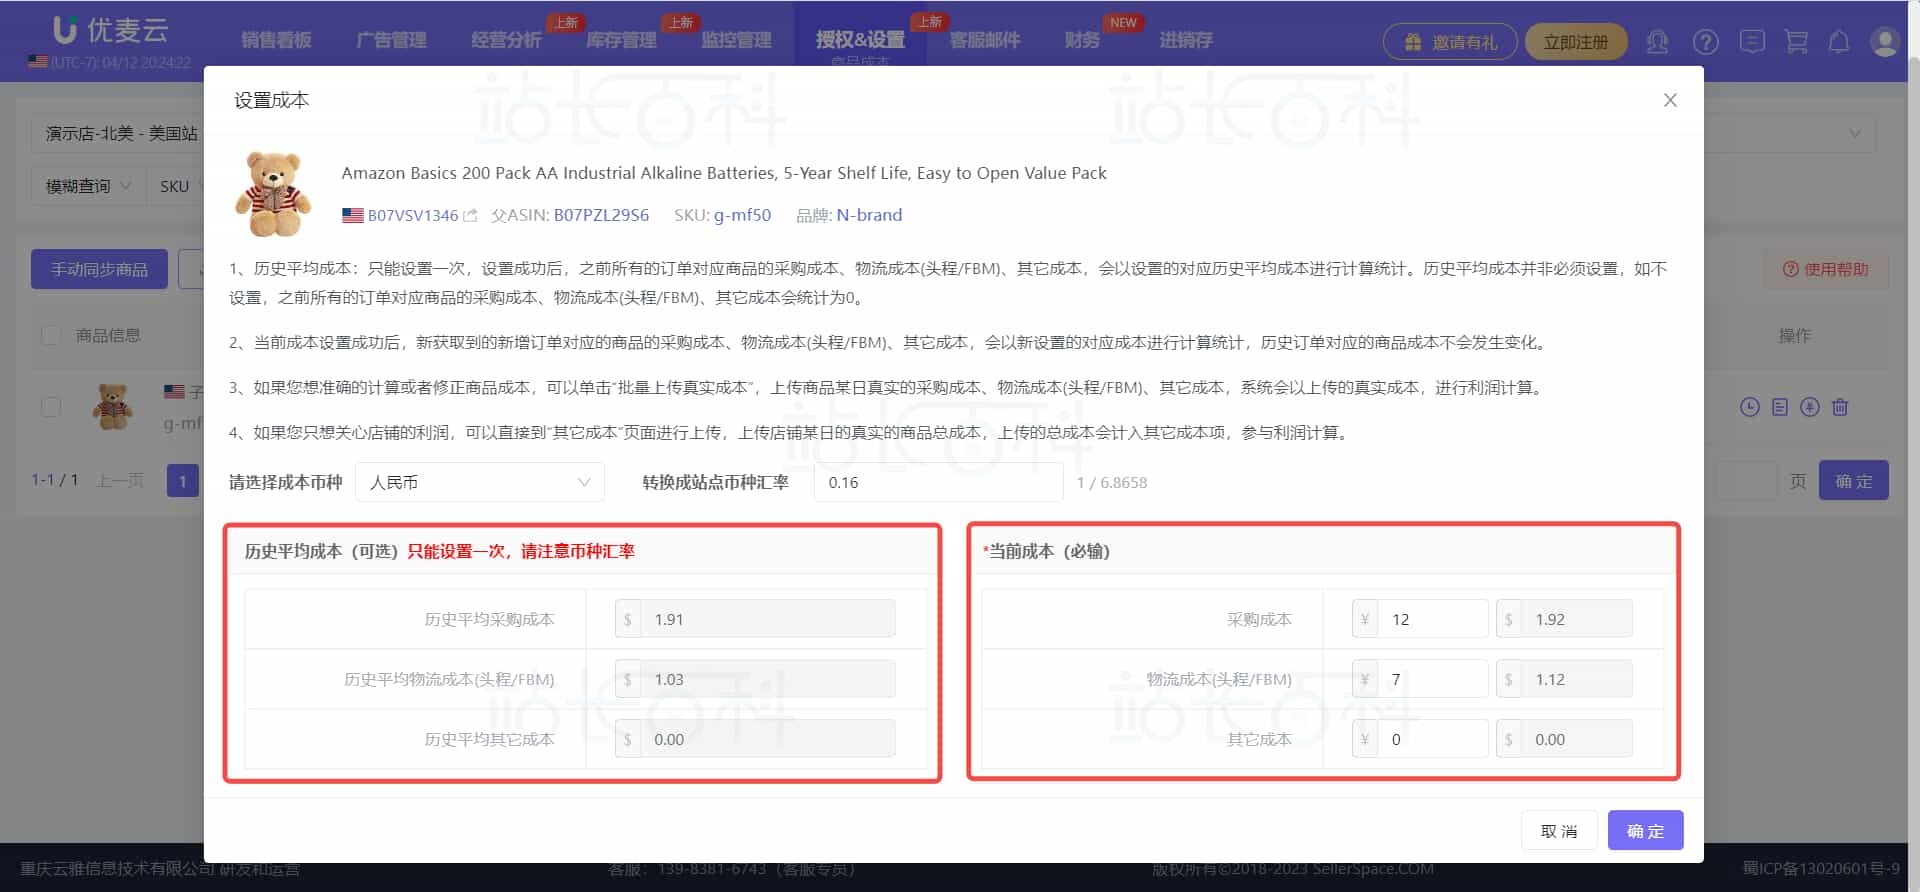Open the customer service headset icon

pyautogui.click(x=1657, y=42)
